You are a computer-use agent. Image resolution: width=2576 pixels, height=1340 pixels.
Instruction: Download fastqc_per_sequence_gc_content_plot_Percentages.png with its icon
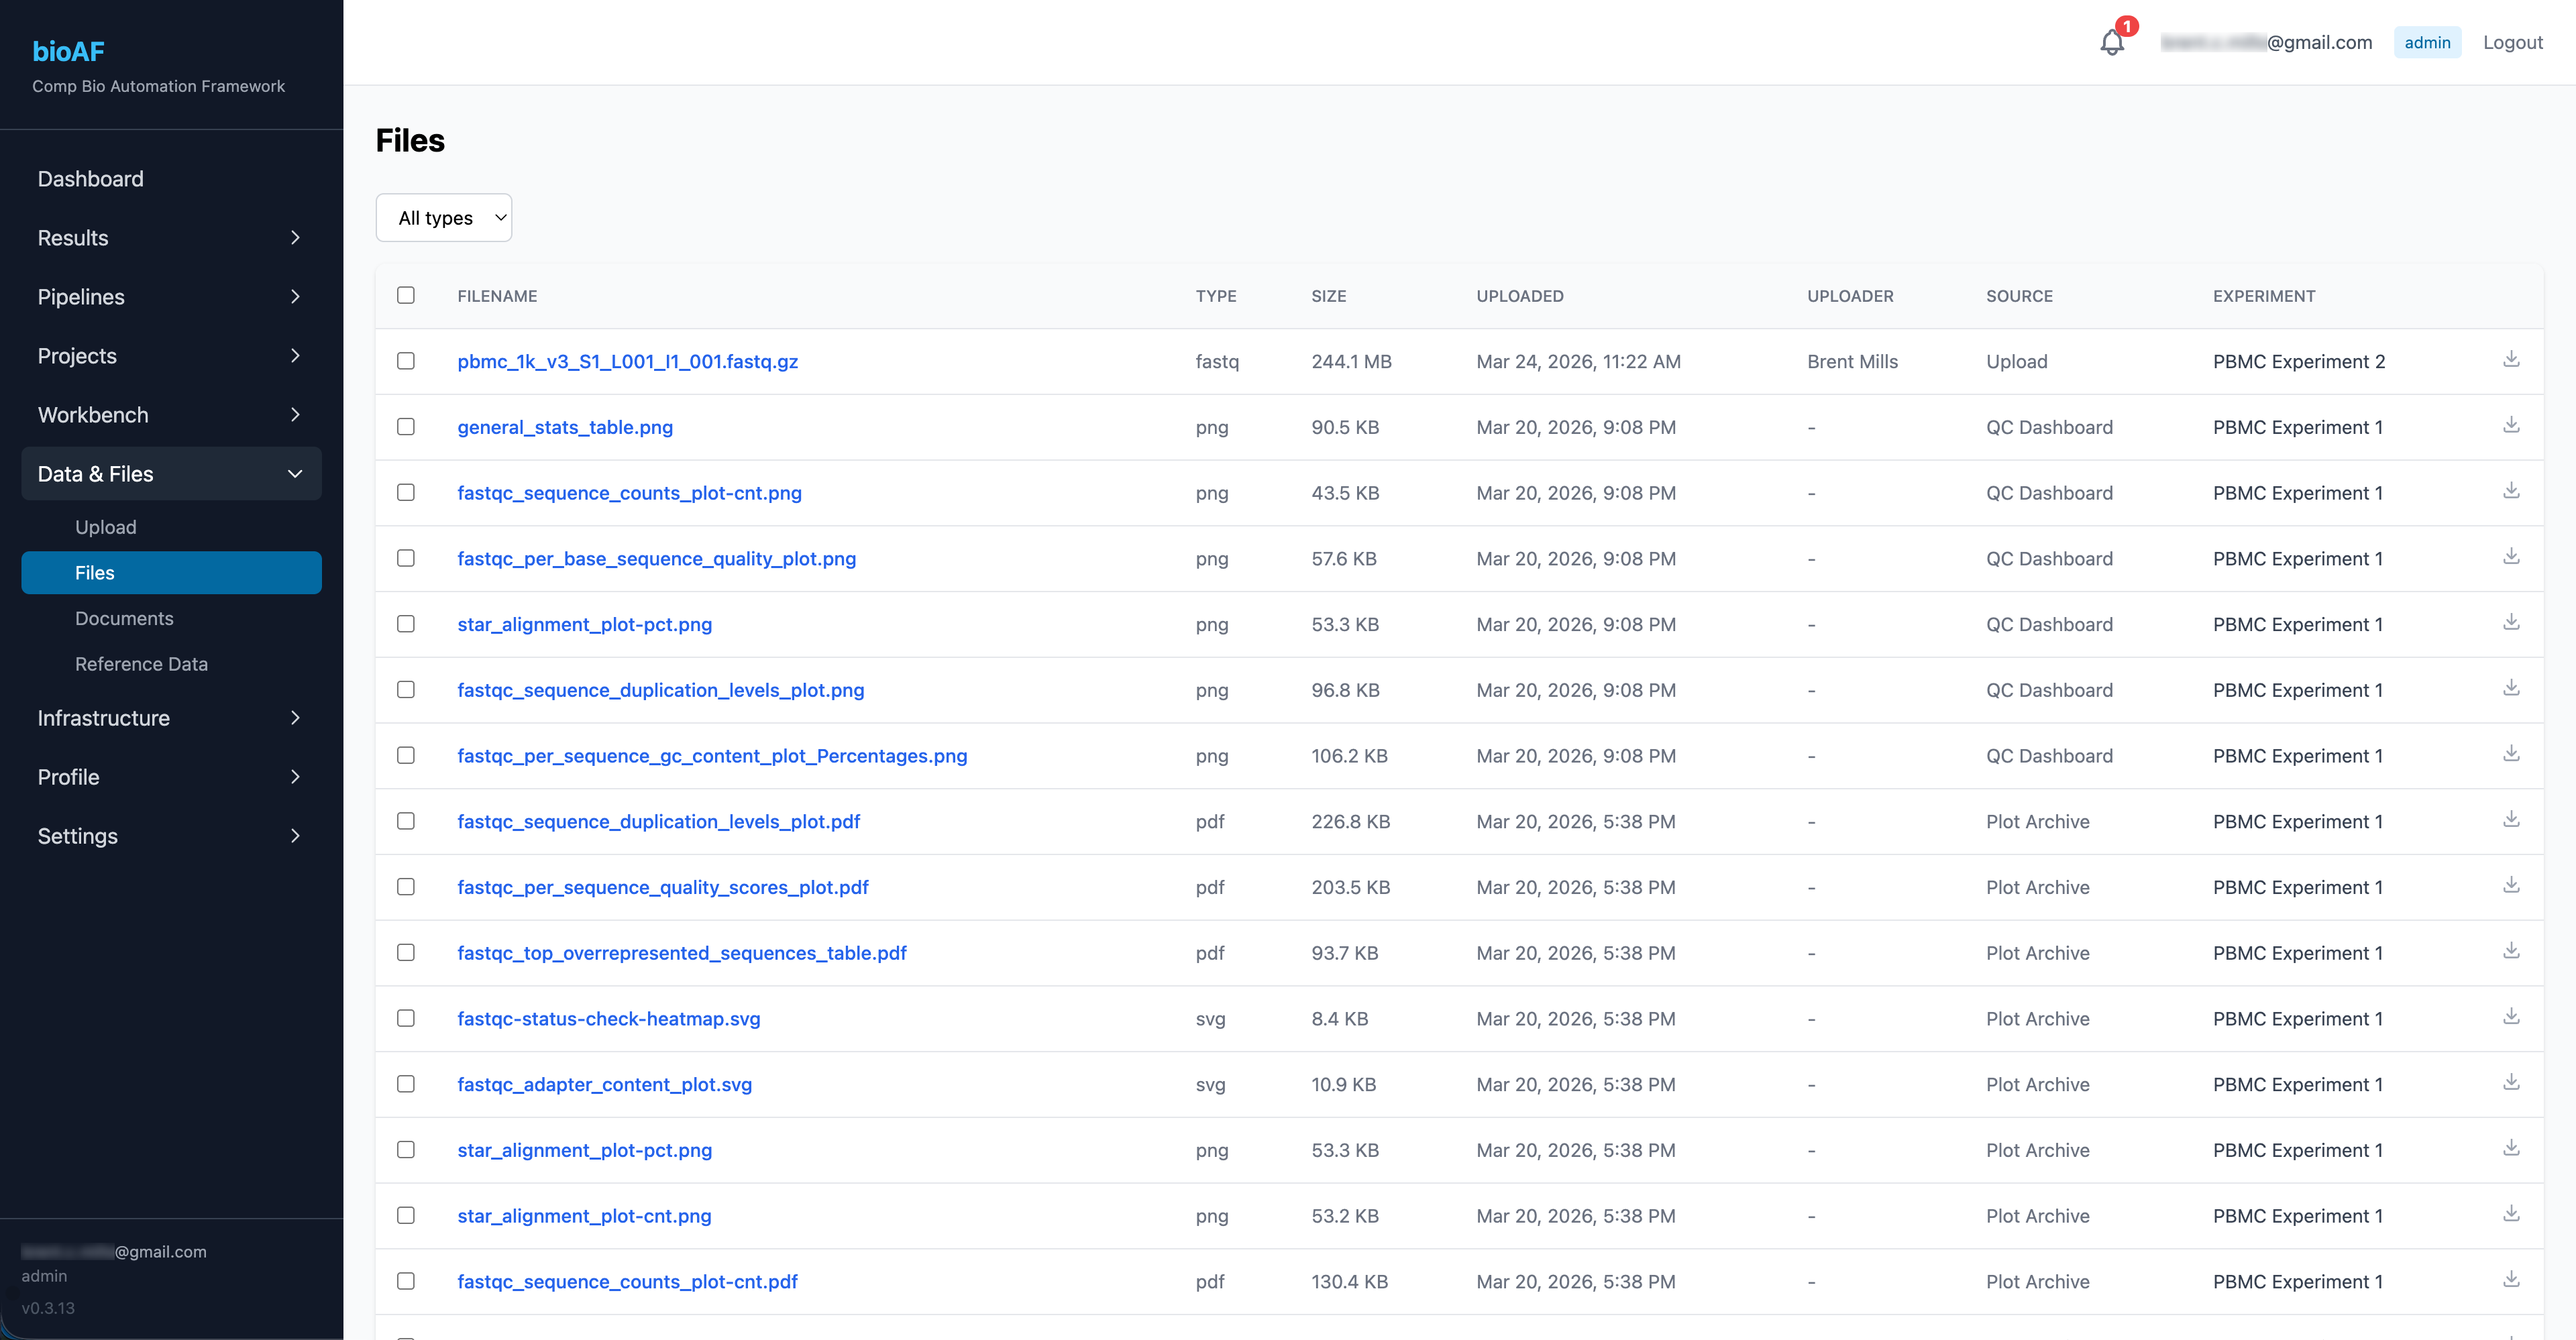point(2511,754)
